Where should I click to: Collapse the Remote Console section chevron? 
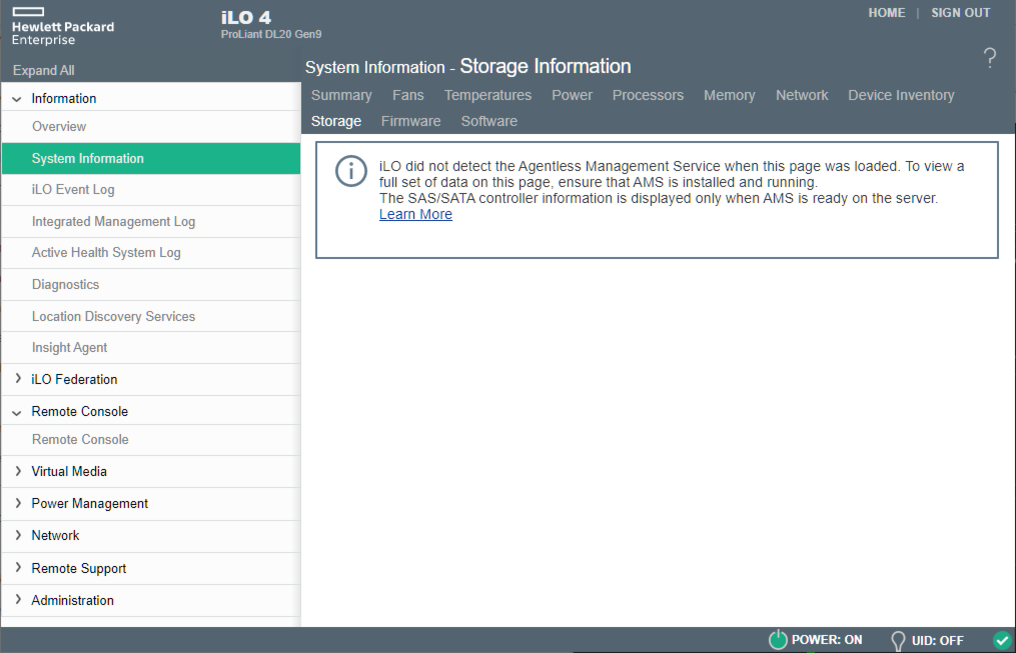(17, 412)
